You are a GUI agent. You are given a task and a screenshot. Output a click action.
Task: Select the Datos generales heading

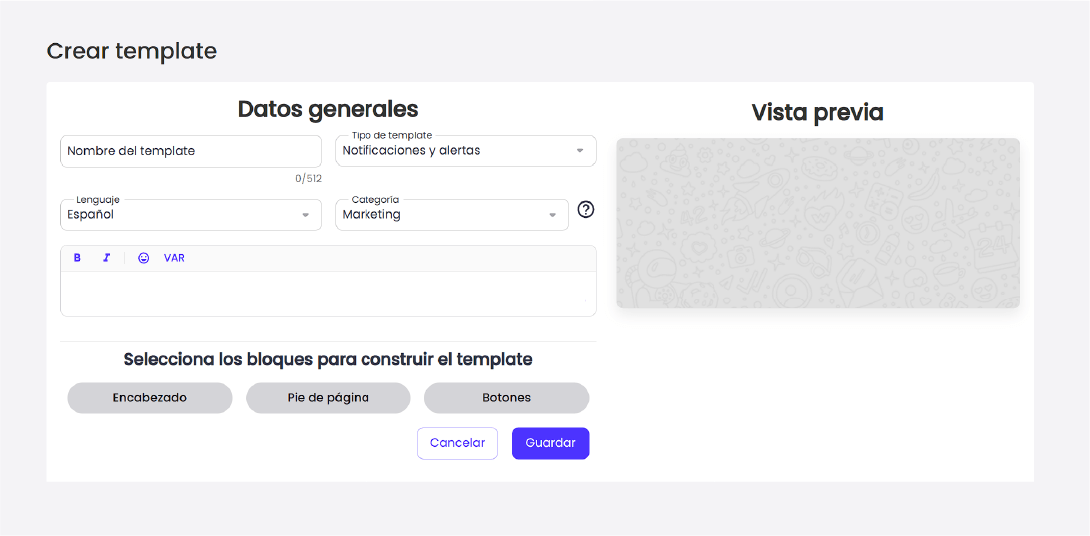328,109
